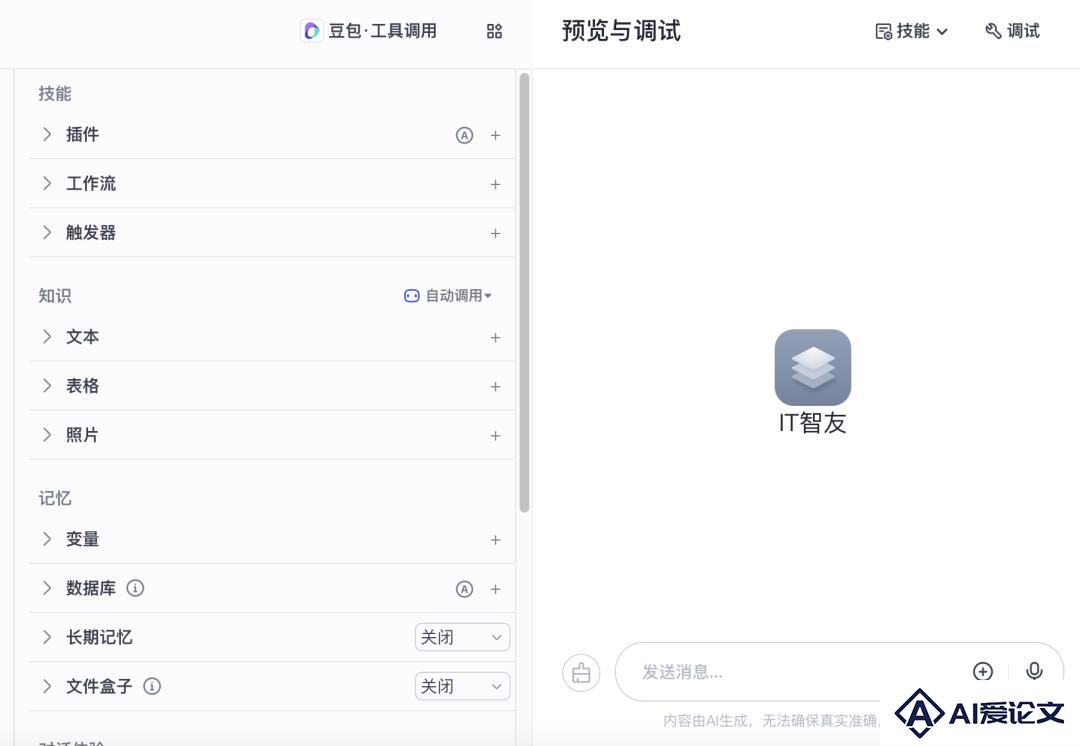Image resolution: width=1080 pixels, height=746 pixels.
Task: Add a 变量 using plus icon
Action: click(495, 540)
